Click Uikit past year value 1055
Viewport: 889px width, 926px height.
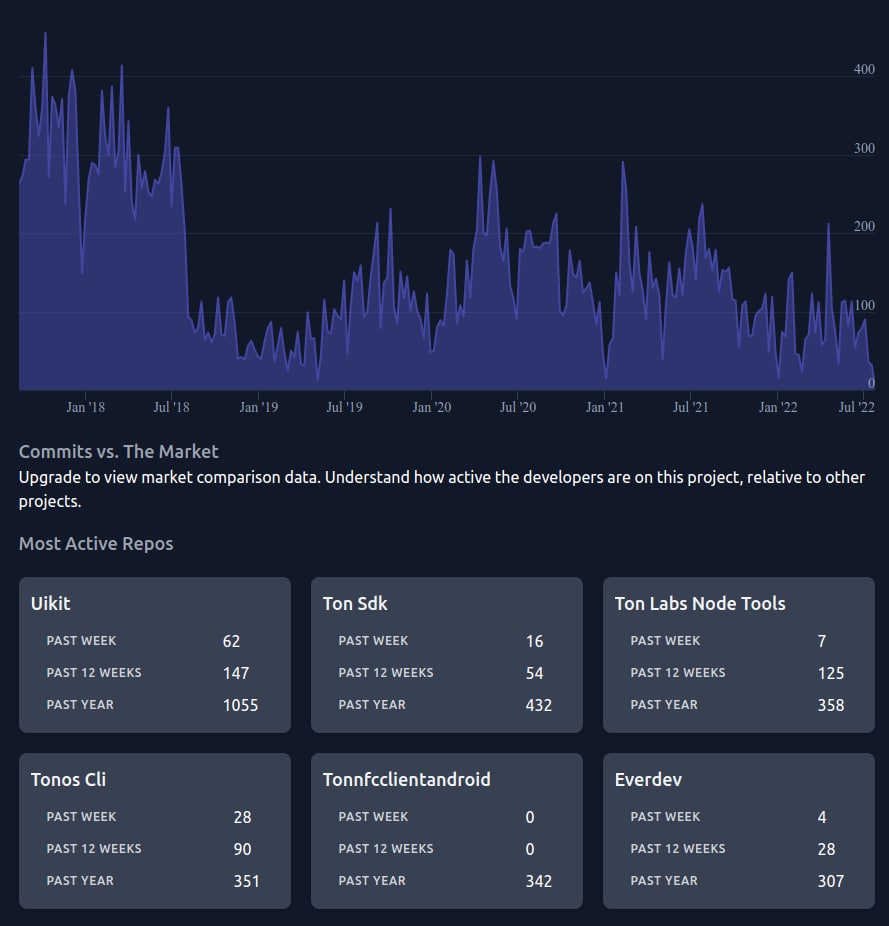click(240, 705)
